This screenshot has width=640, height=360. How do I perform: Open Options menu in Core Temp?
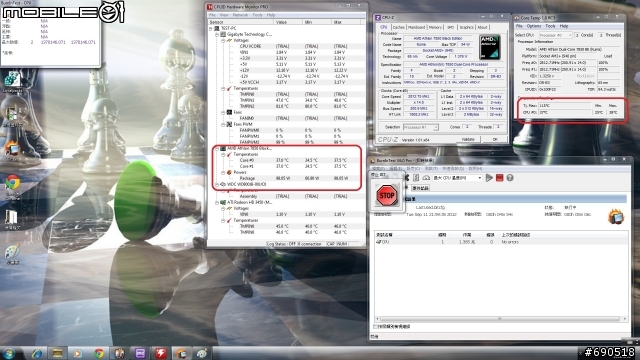533,26
